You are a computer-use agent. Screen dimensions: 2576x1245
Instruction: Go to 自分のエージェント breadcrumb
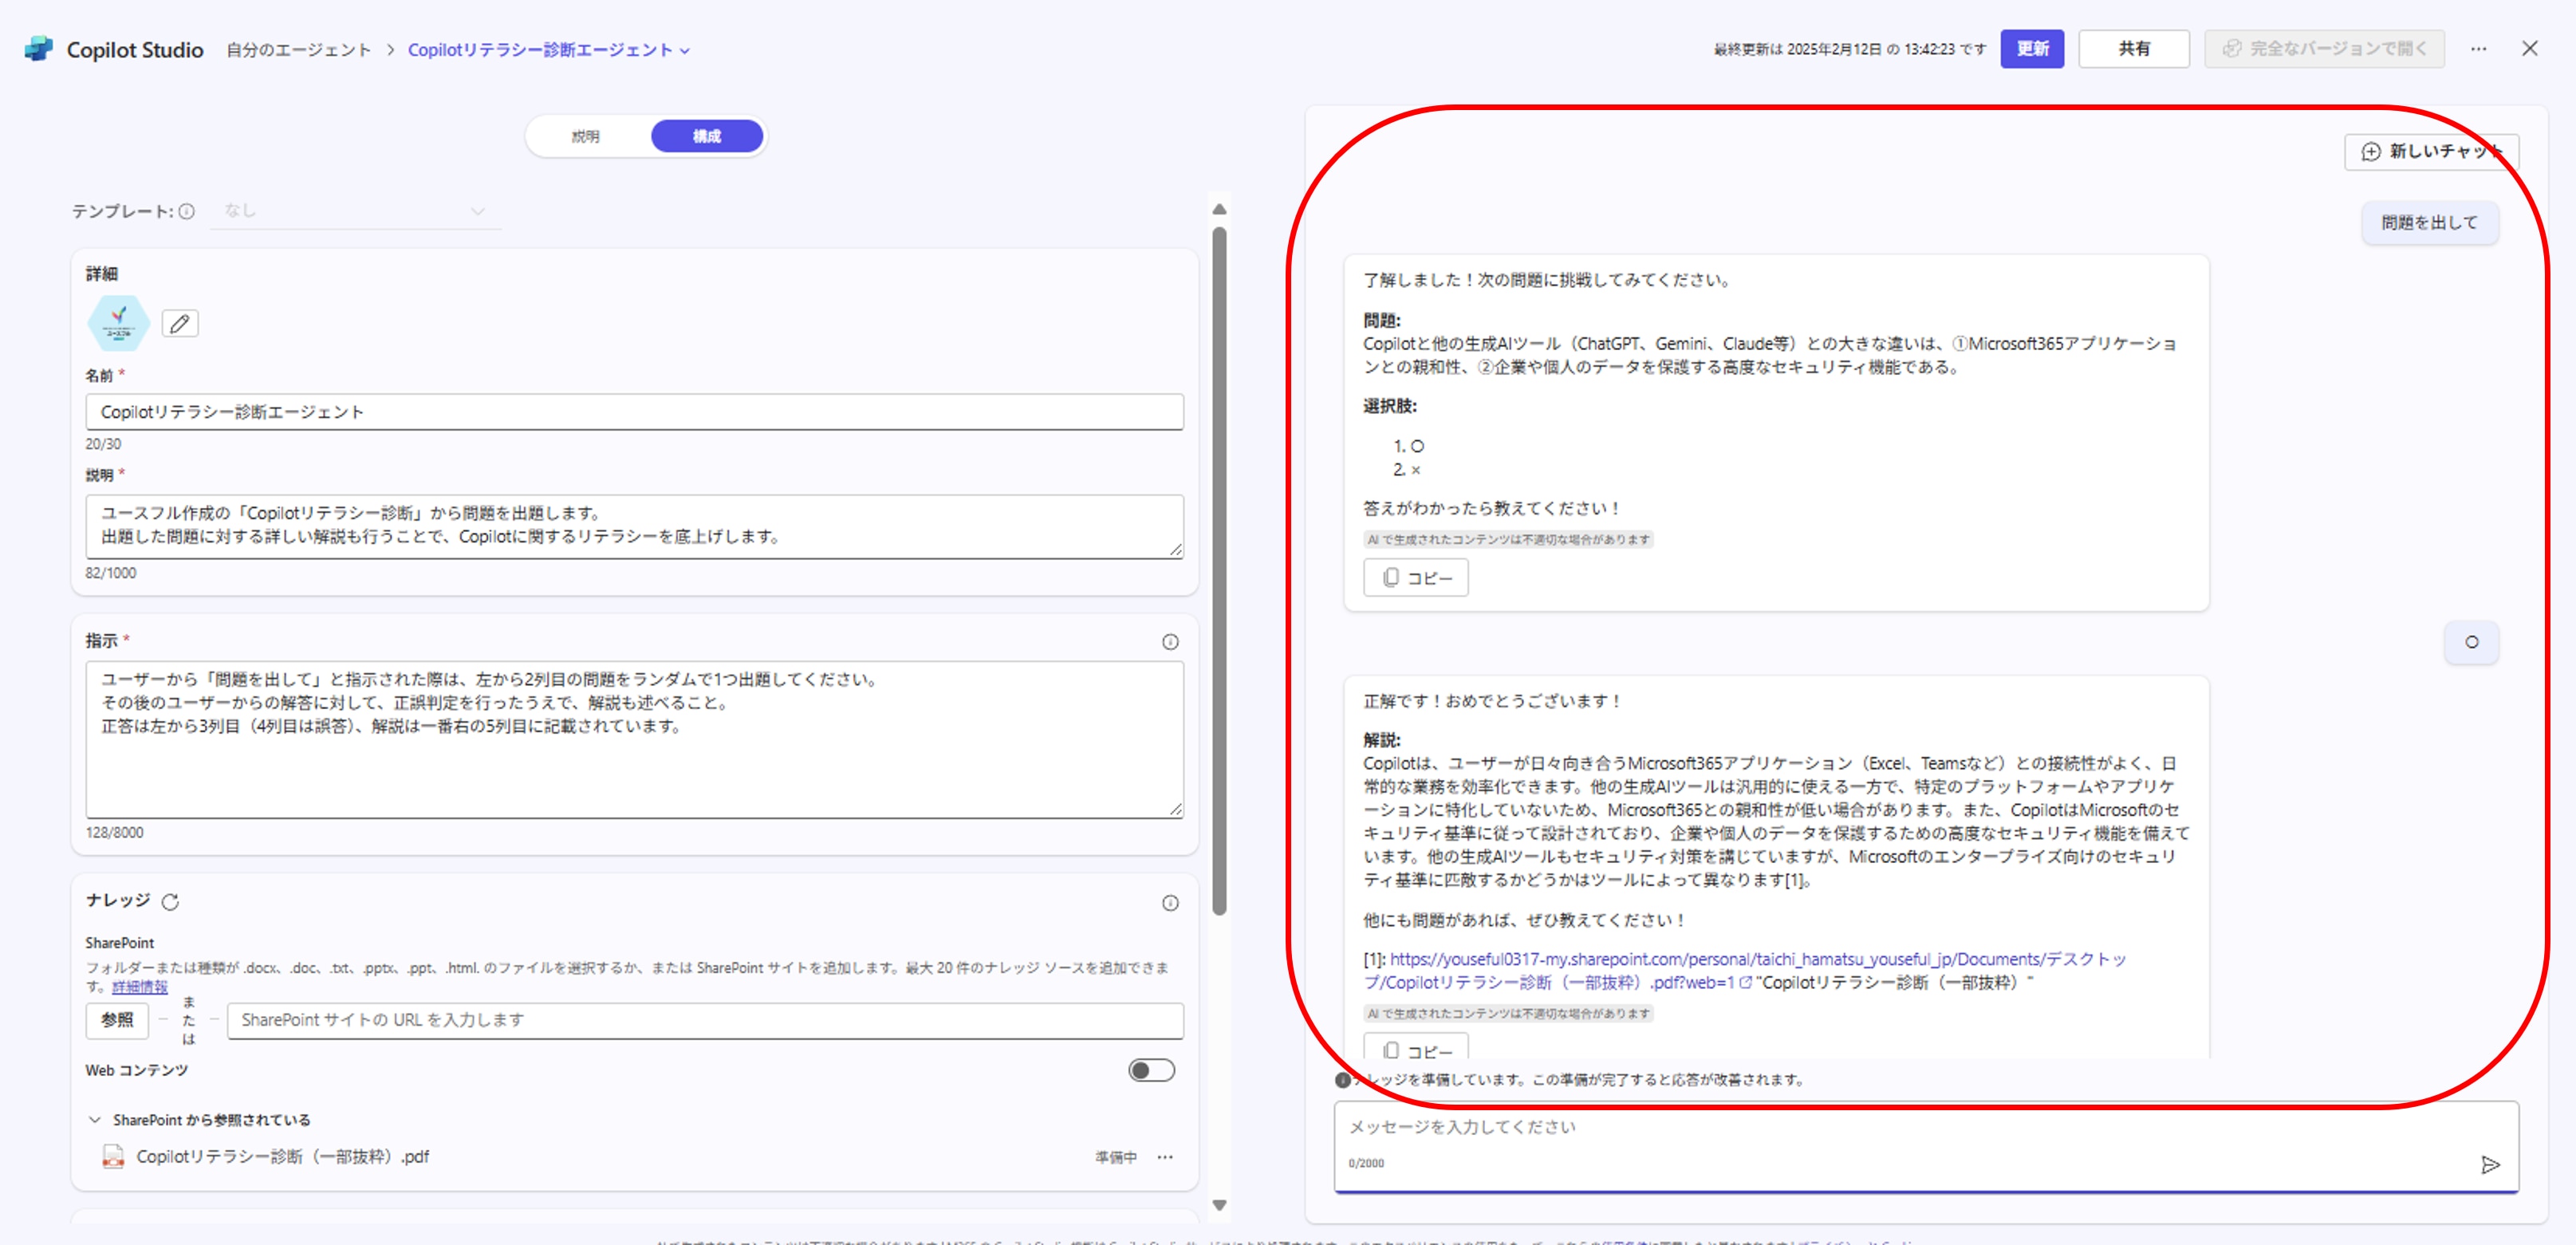[x=298, y=50]
